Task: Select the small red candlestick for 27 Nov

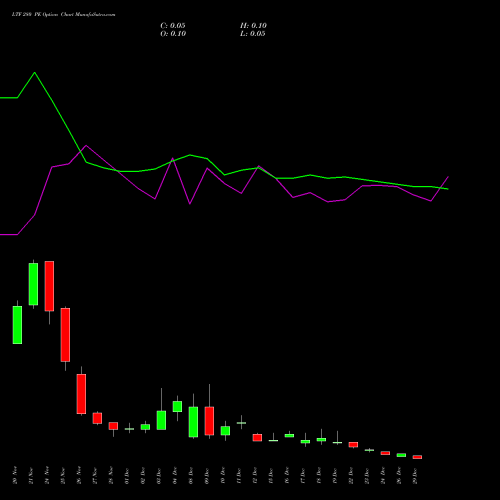Action: (x=97, y=418)
